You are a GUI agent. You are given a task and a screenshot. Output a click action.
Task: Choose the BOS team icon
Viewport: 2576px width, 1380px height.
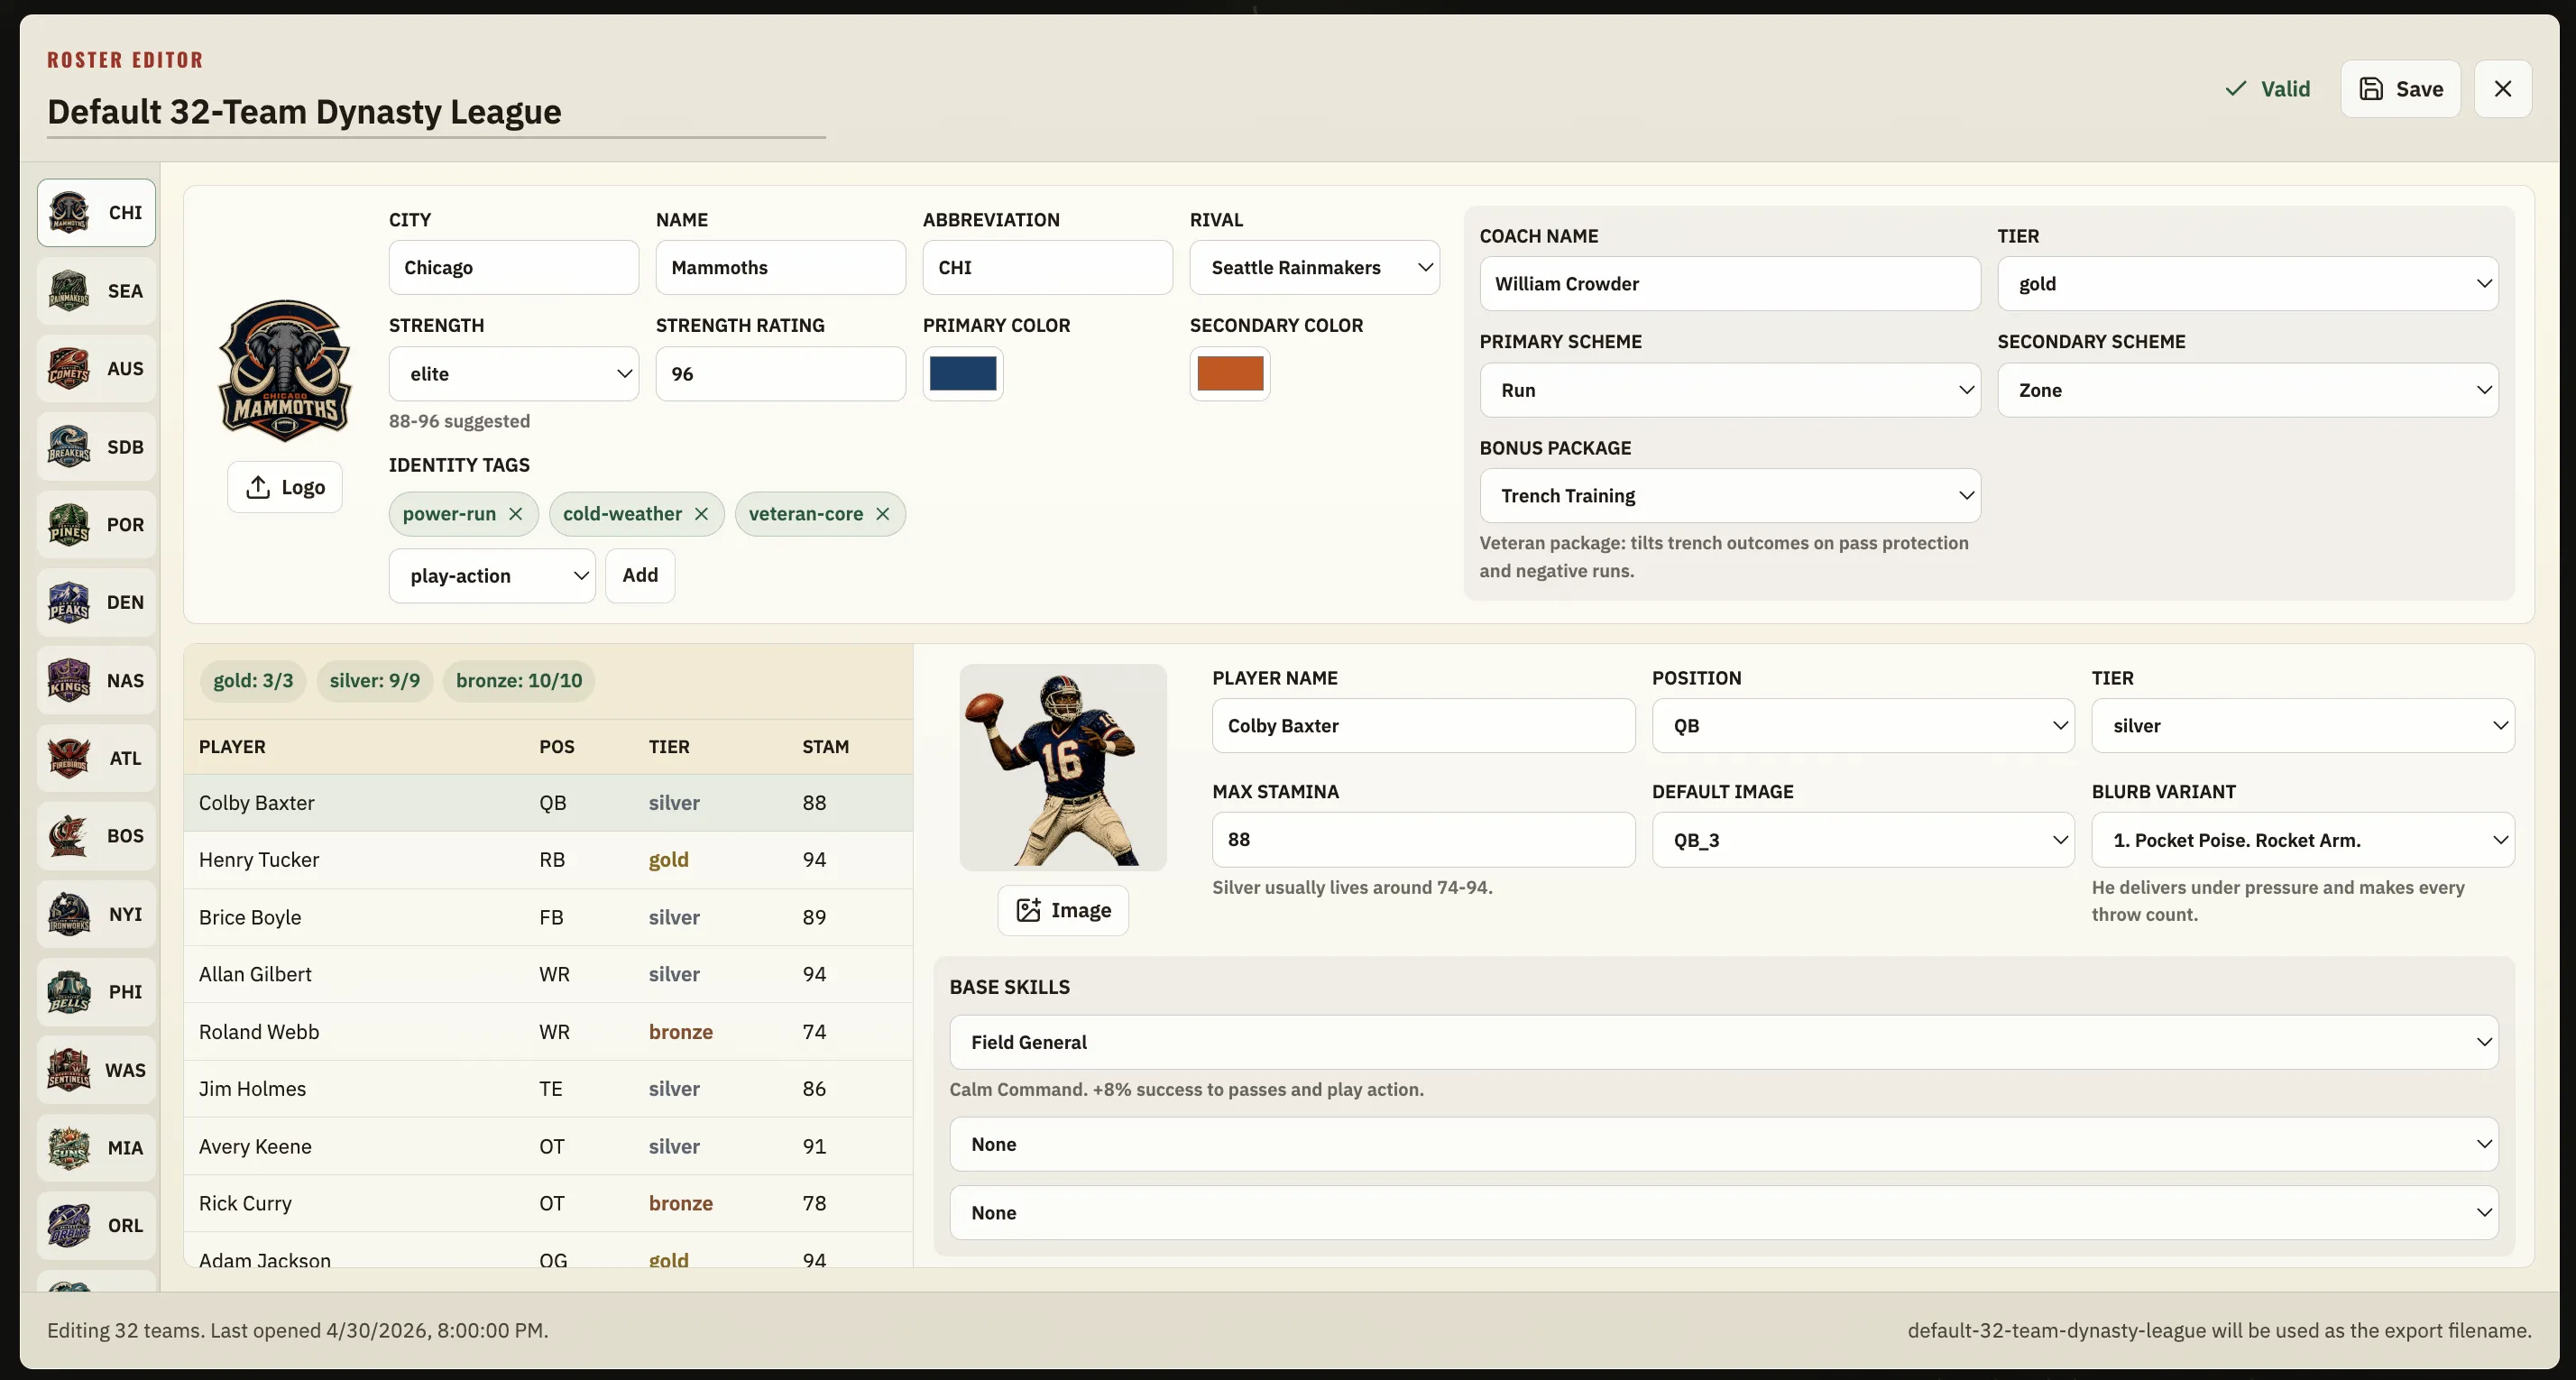pyautogui.click(x=69, y=836)
